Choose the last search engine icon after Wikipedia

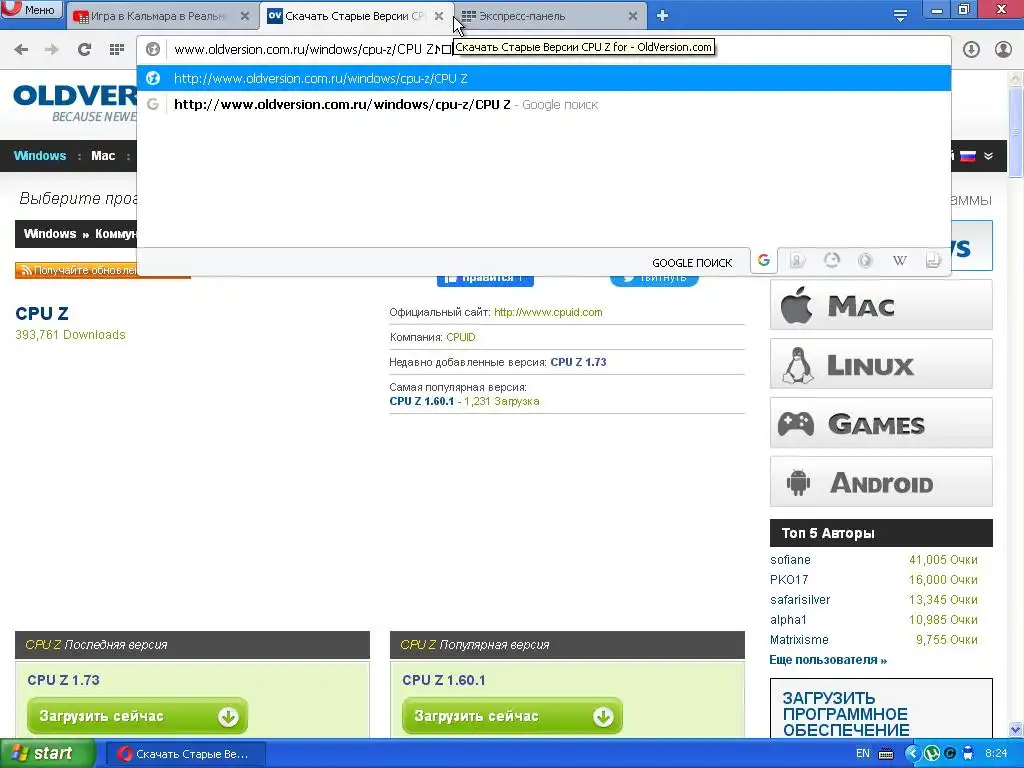[933, 261]
